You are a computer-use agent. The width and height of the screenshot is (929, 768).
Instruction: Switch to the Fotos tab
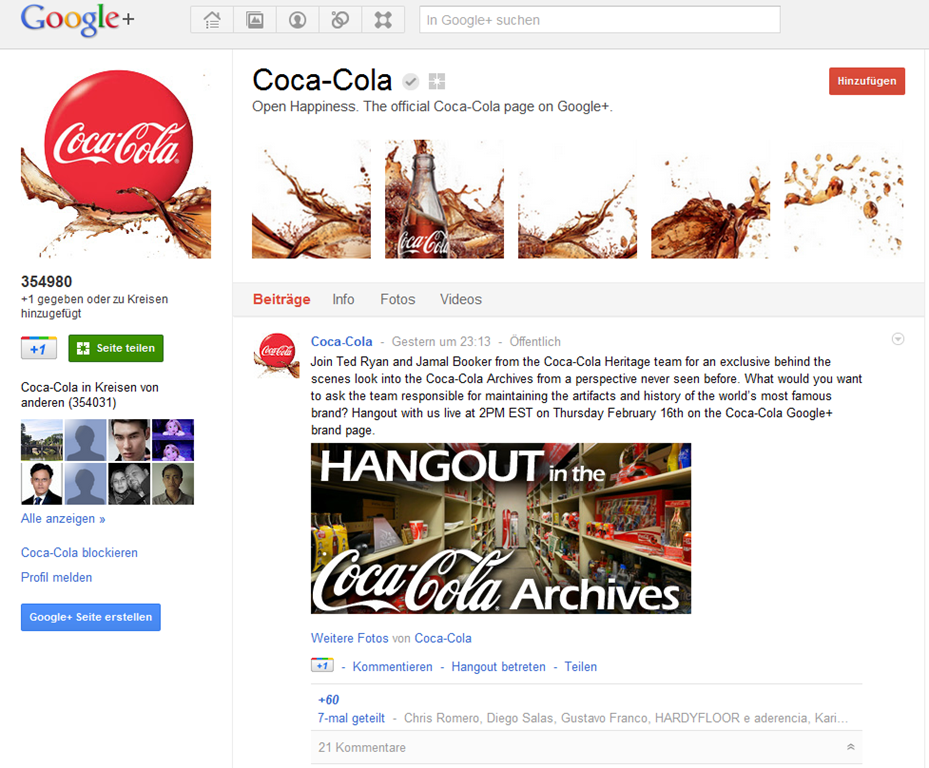398,299
